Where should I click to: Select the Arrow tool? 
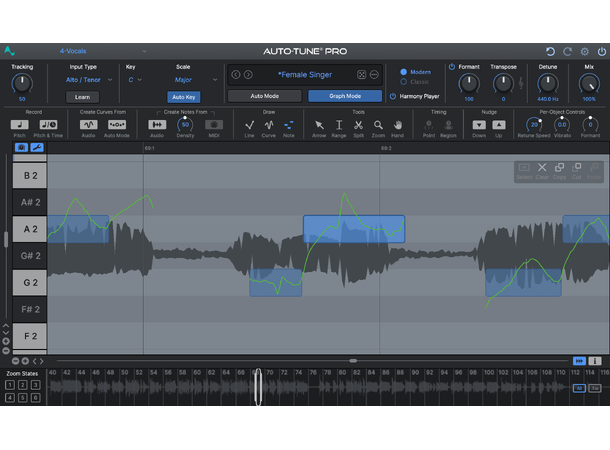(x=319, y=125)
